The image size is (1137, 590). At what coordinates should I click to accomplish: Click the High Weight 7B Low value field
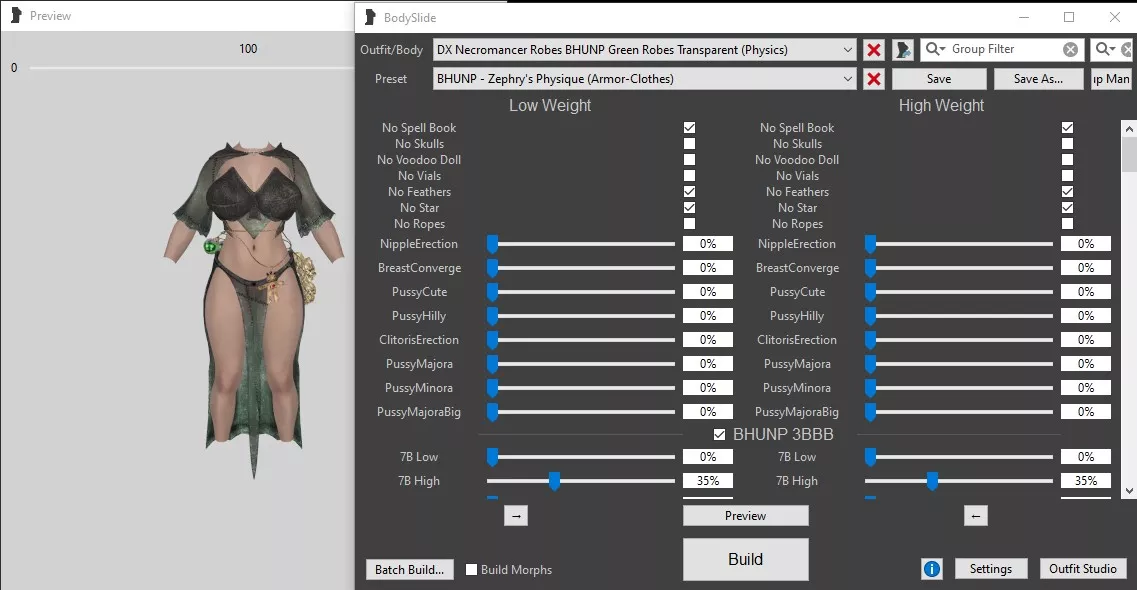pos(1086,457)
